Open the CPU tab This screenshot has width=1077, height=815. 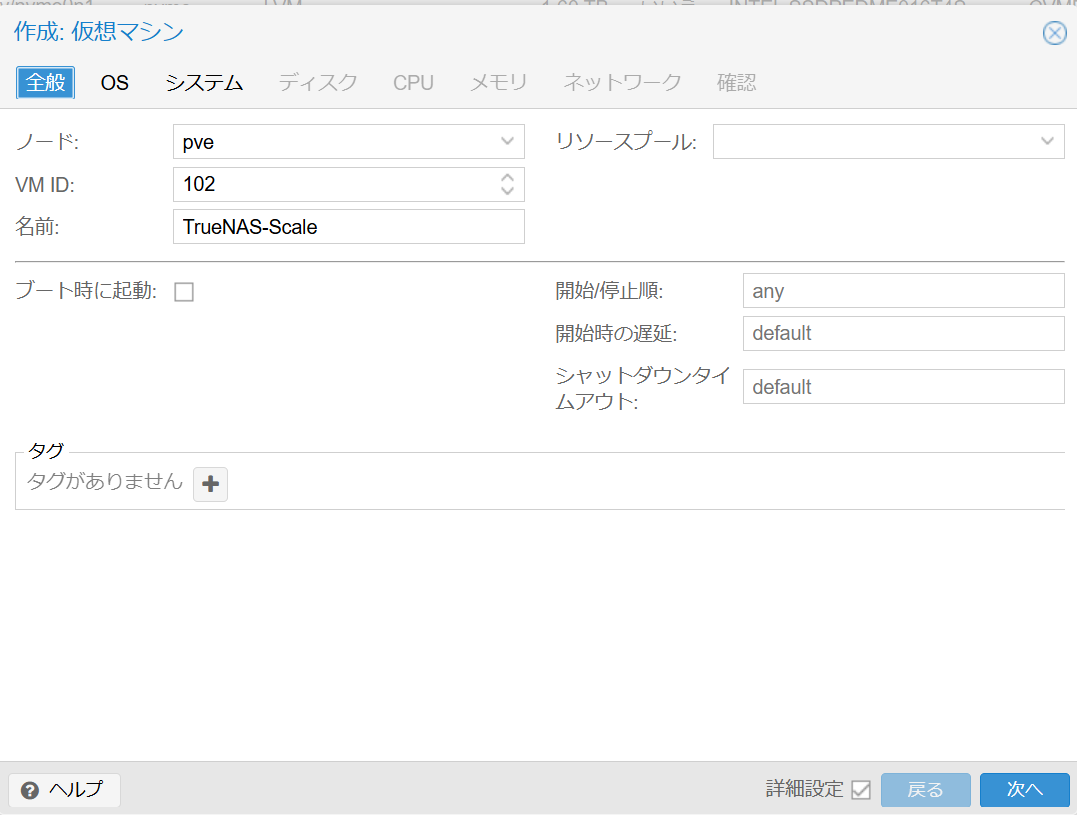click(x=413, y=82)
